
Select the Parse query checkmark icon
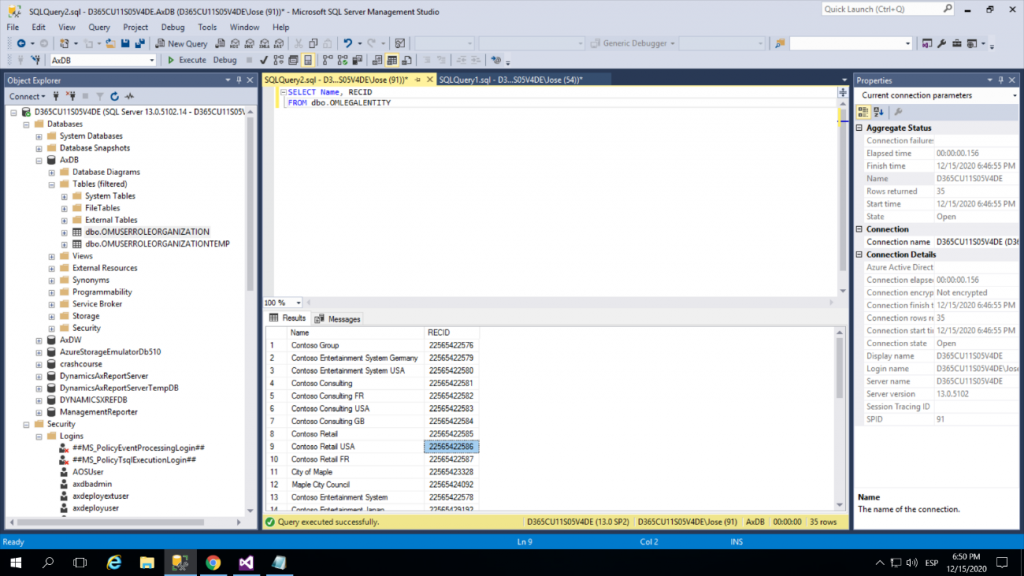263,60
